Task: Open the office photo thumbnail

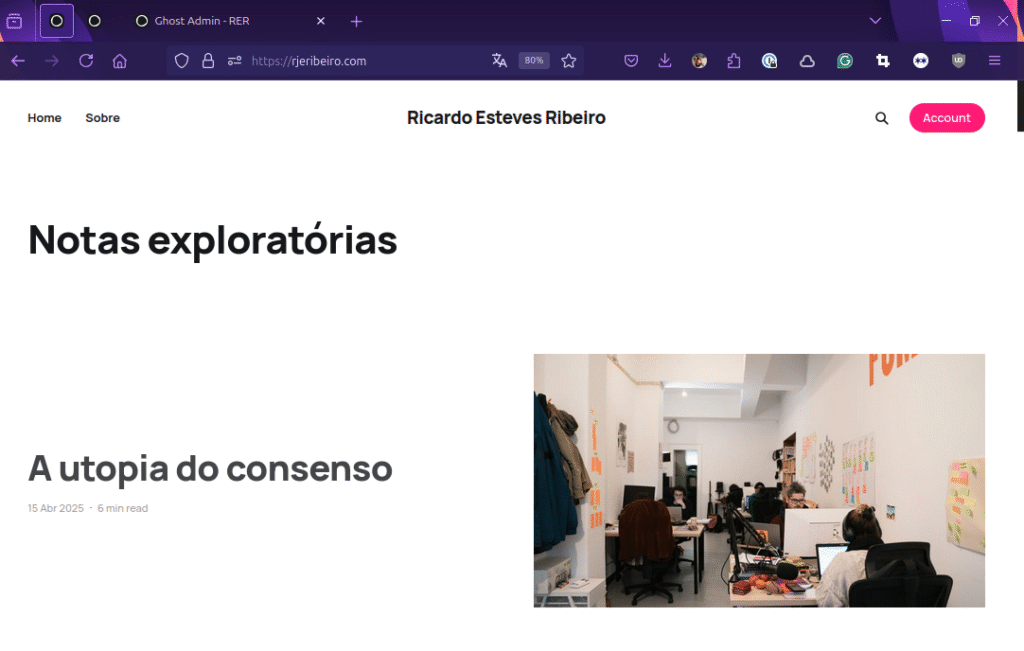Action: (x=759, y=481)
